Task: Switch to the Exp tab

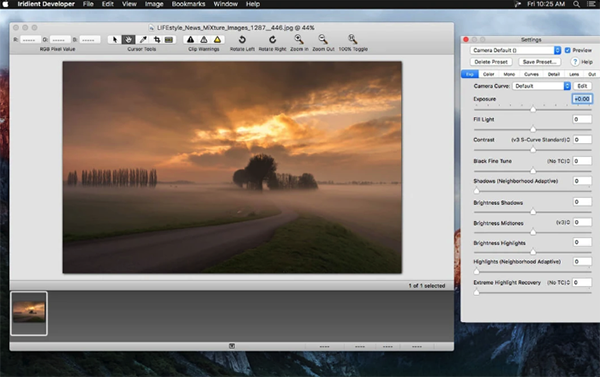Action: (470, 74)
